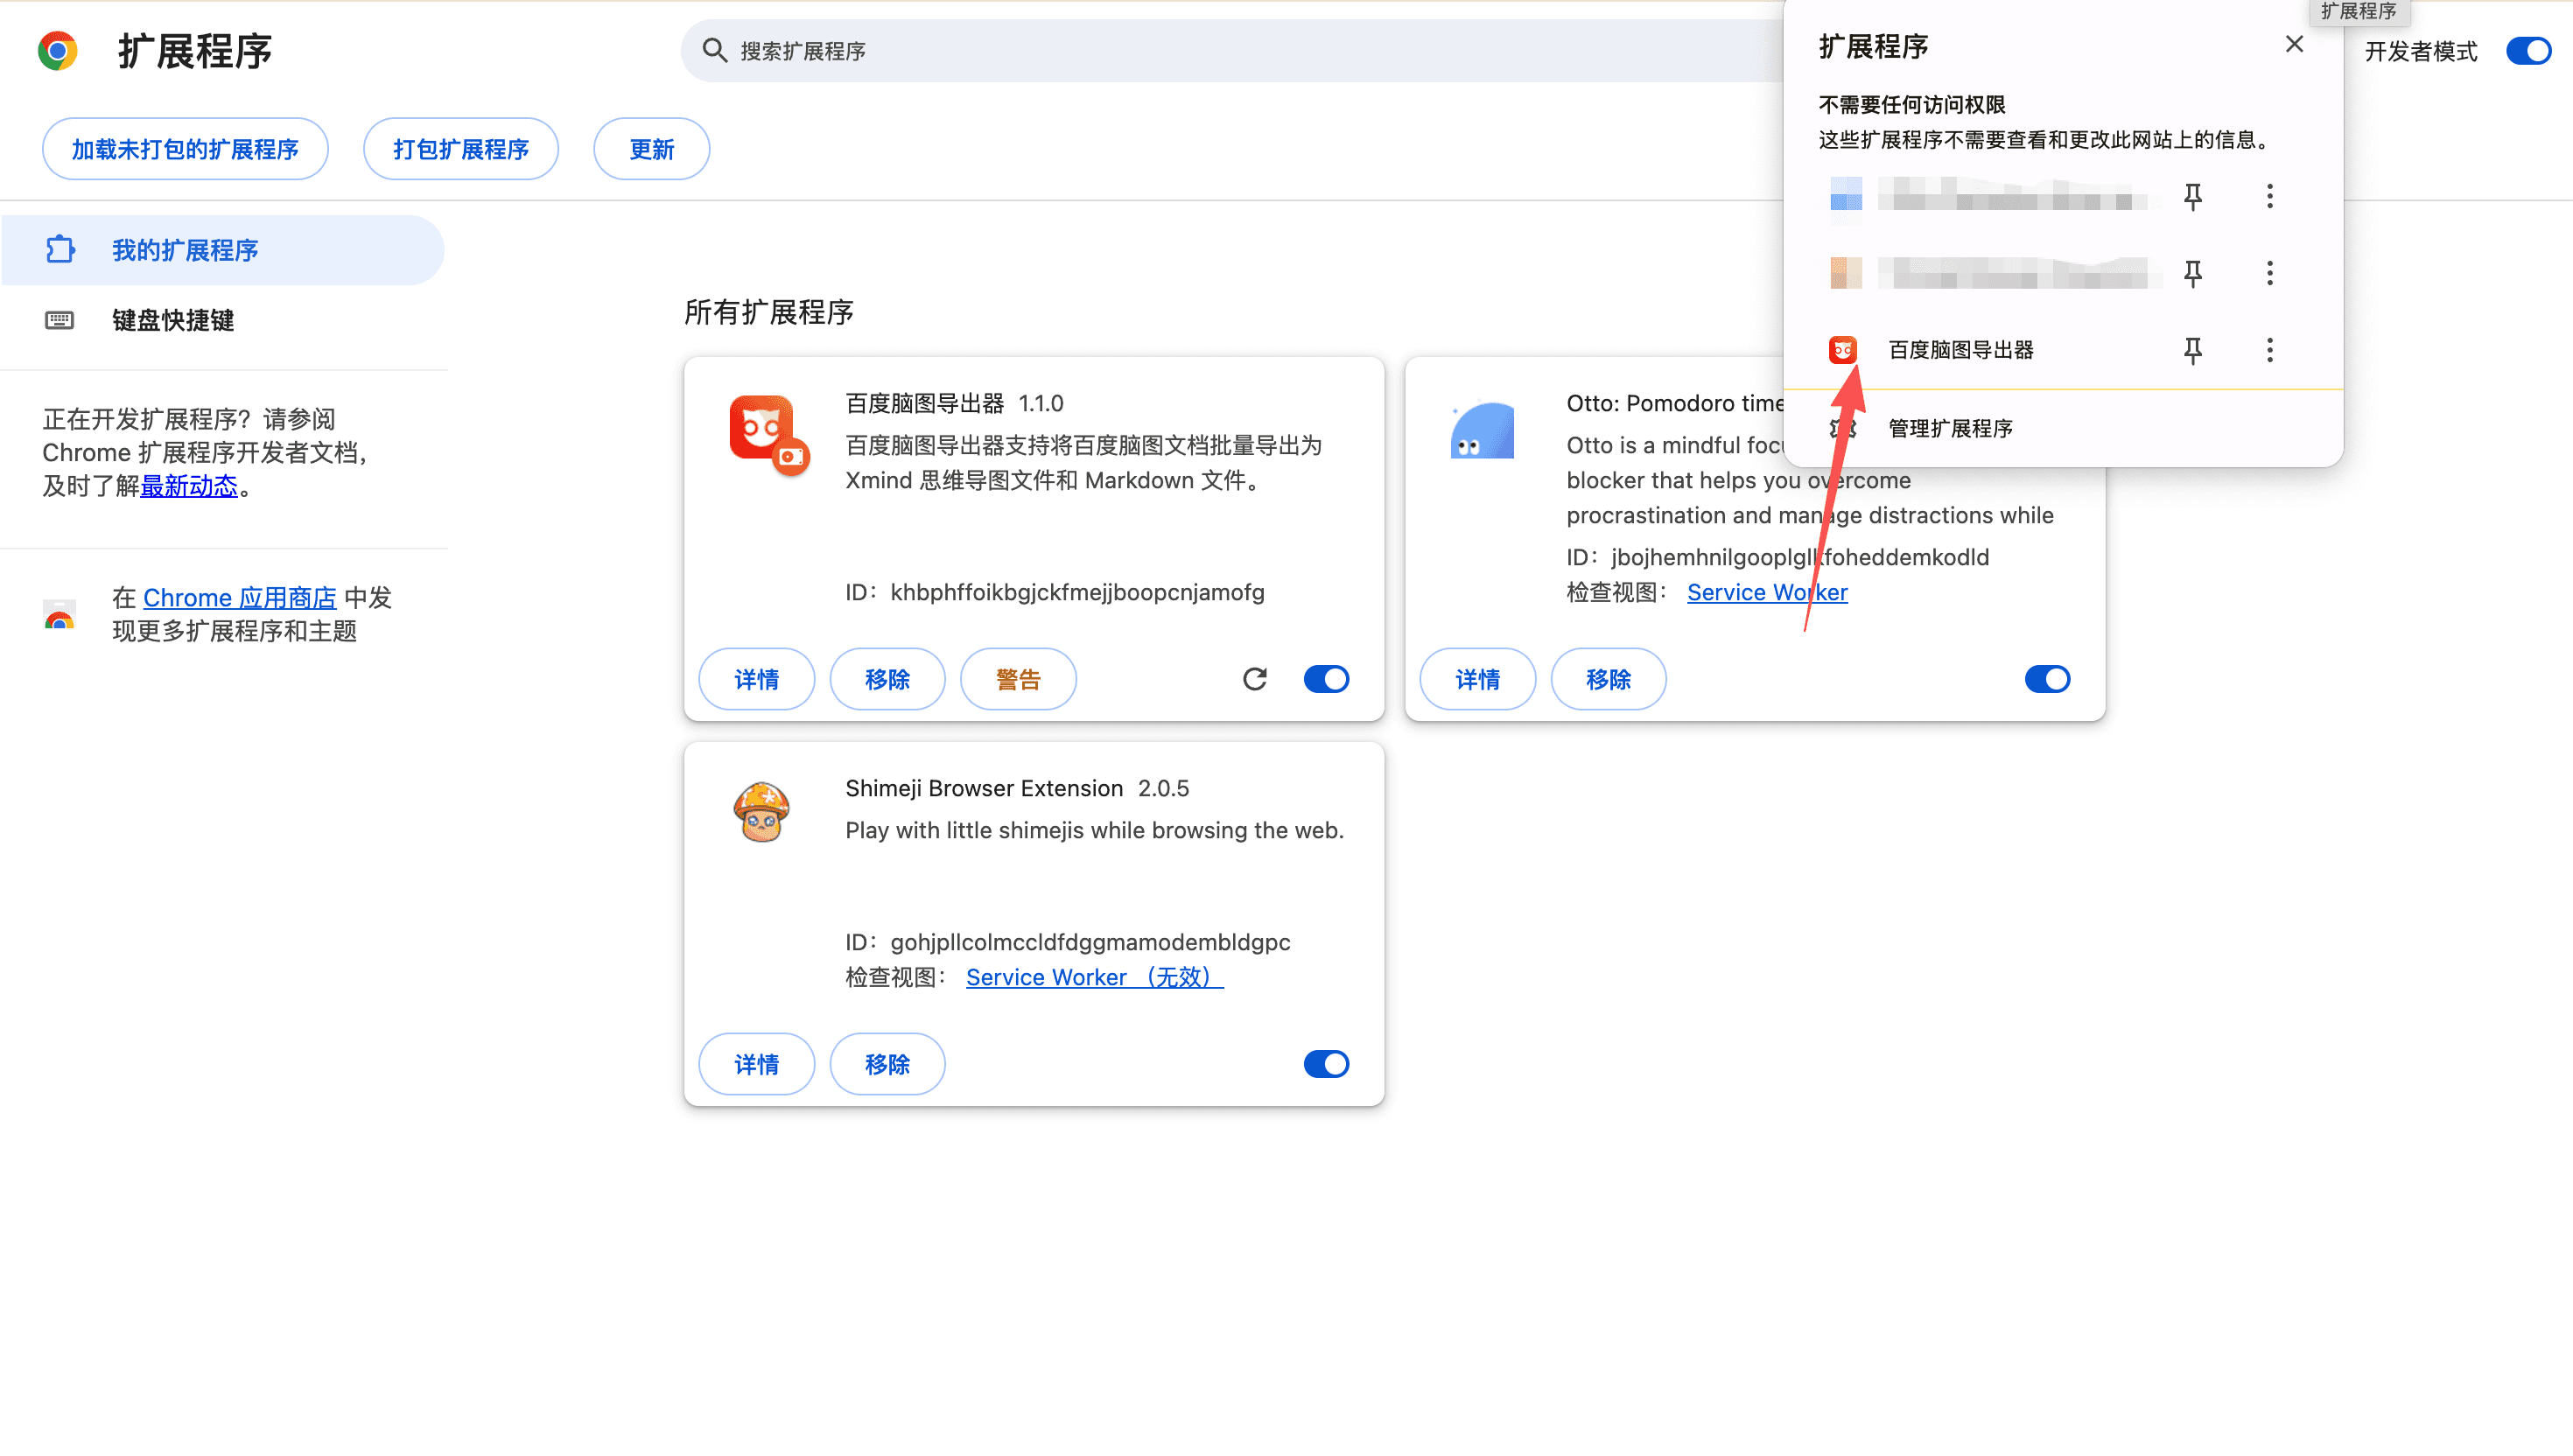This screenshot has width=2573, height=1456.
Task: Open more options for 百度脑图导出器 in popup
Action: pyautogui.click(x=2269, y=350)
